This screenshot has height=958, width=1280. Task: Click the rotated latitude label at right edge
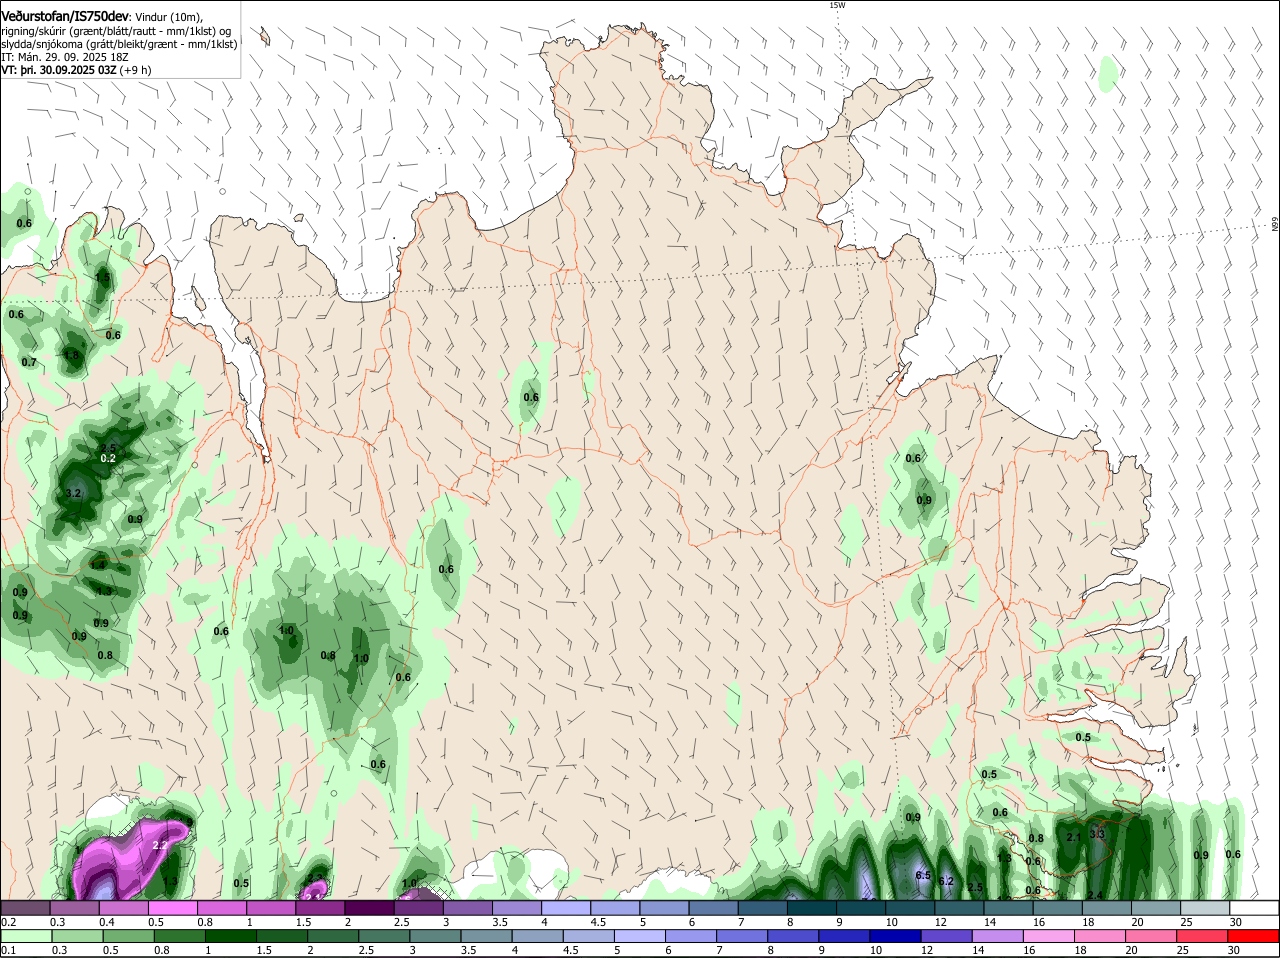pyautogui.click(x=1275, y=226)
